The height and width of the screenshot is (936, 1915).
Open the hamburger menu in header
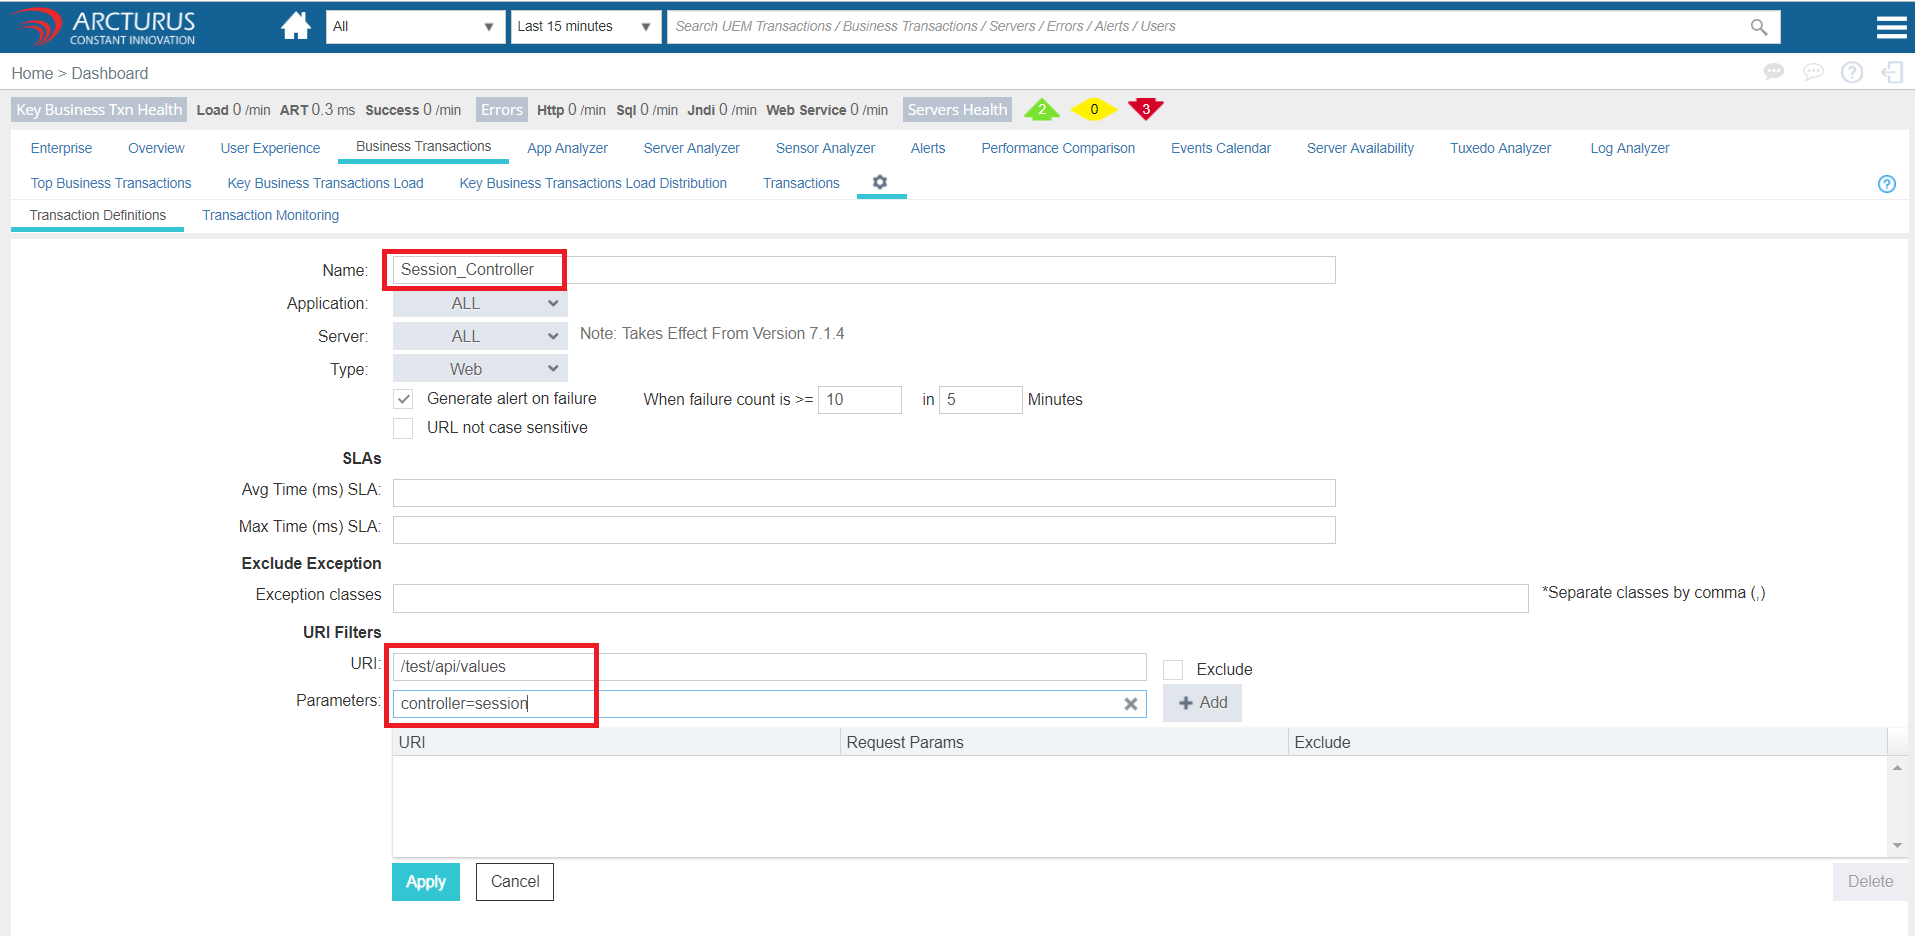coord(1891,27)
